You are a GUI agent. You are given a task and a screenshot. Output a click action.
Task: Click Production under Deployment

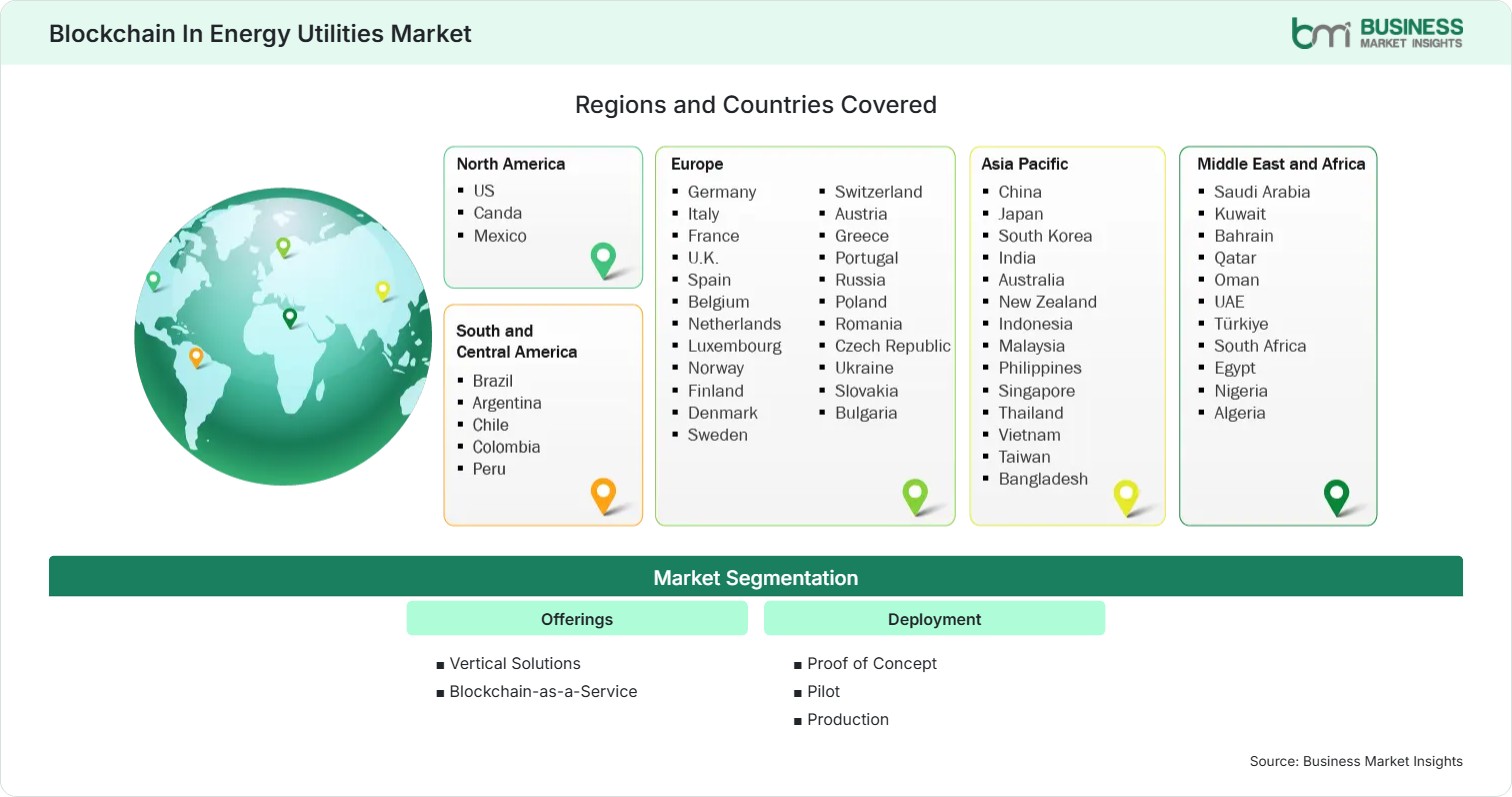848,719
